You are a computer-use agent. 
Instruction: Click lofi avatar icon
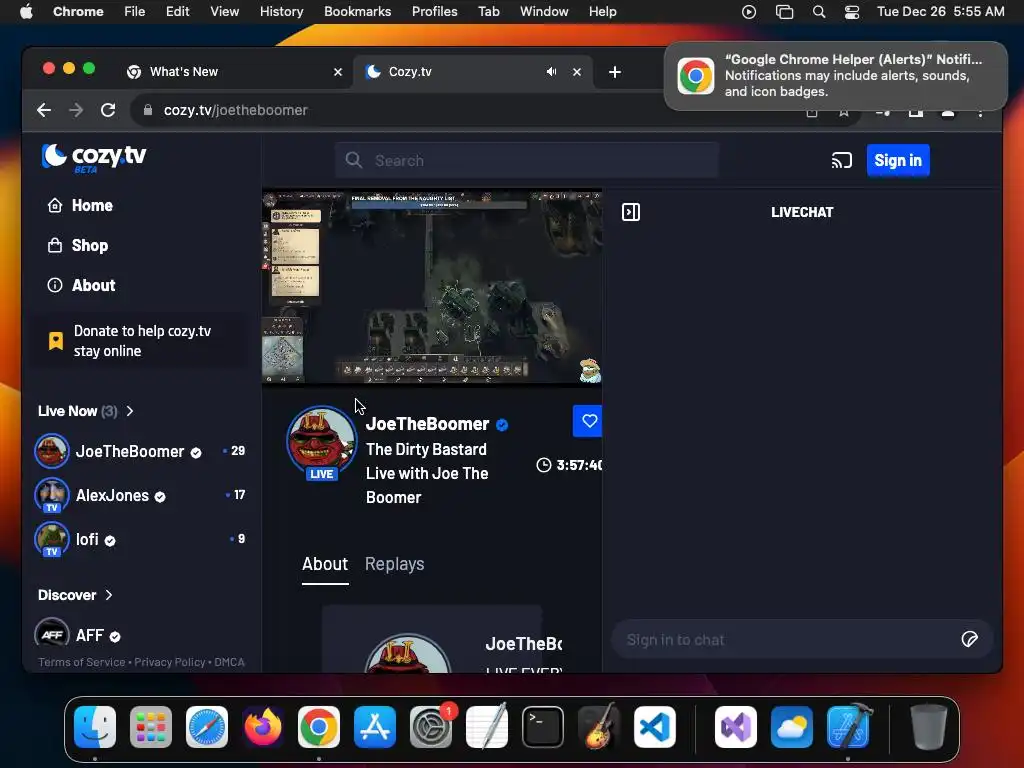(x=52, y=539)
